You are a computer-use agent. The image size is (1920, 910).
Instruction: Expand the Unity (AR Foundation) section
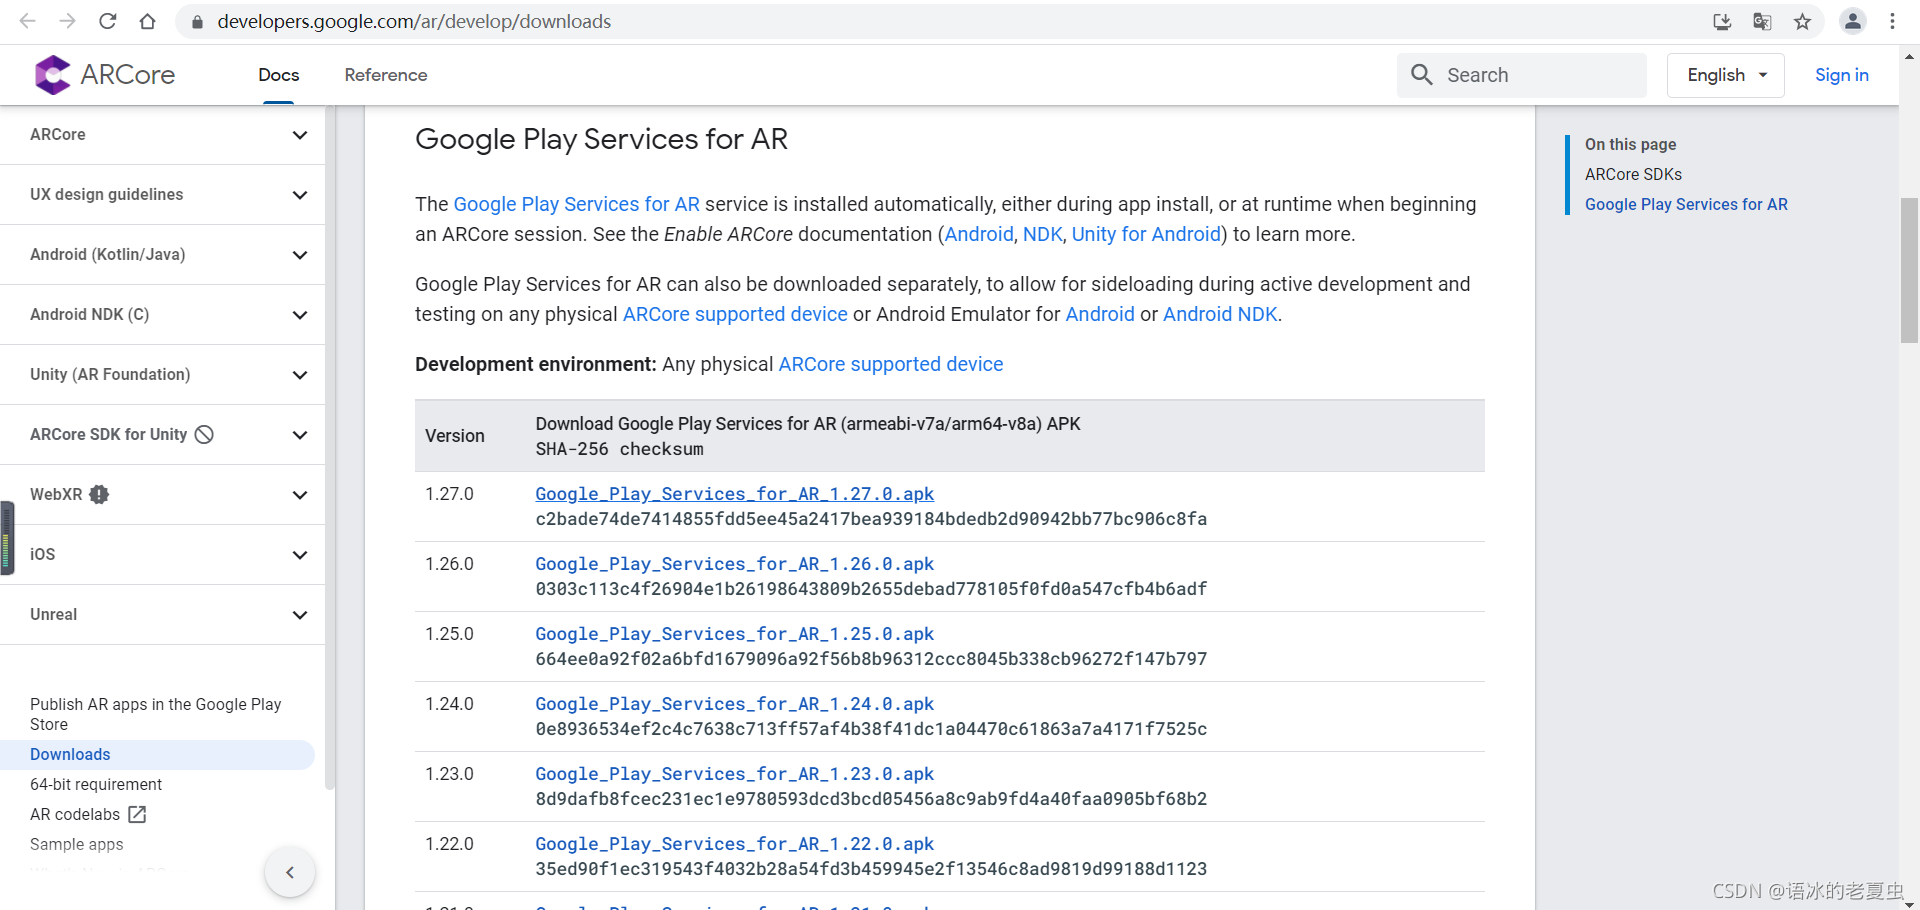pos(299,375)
